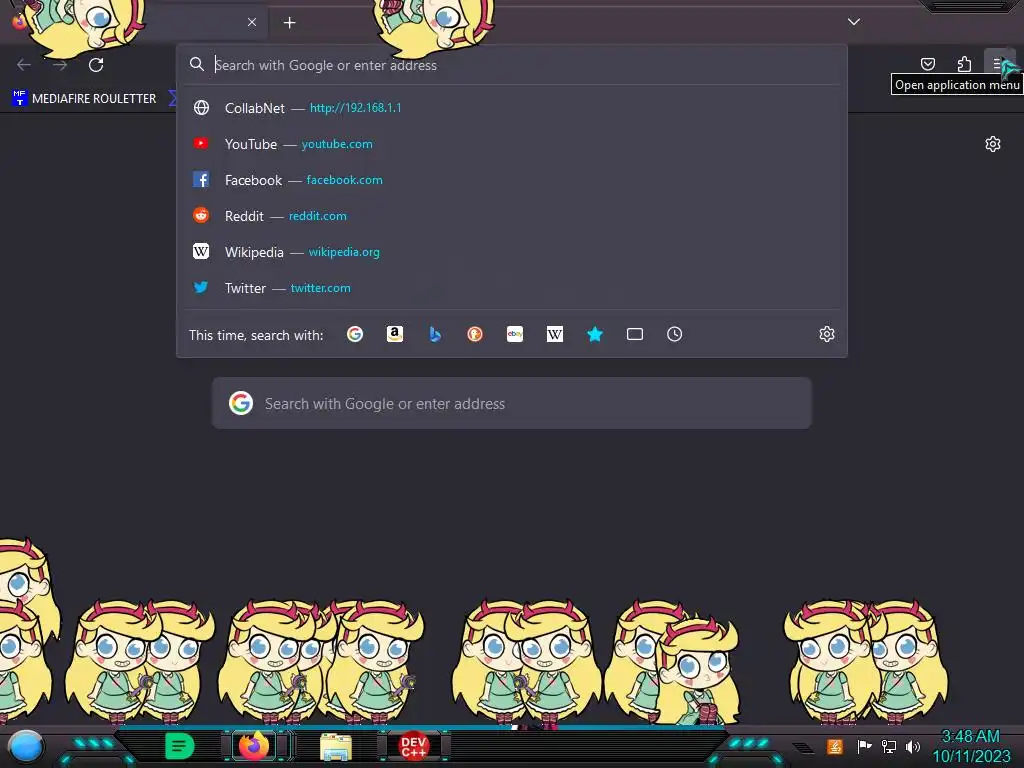
Task: Open new tab page personalize gear
Action: 993,144
